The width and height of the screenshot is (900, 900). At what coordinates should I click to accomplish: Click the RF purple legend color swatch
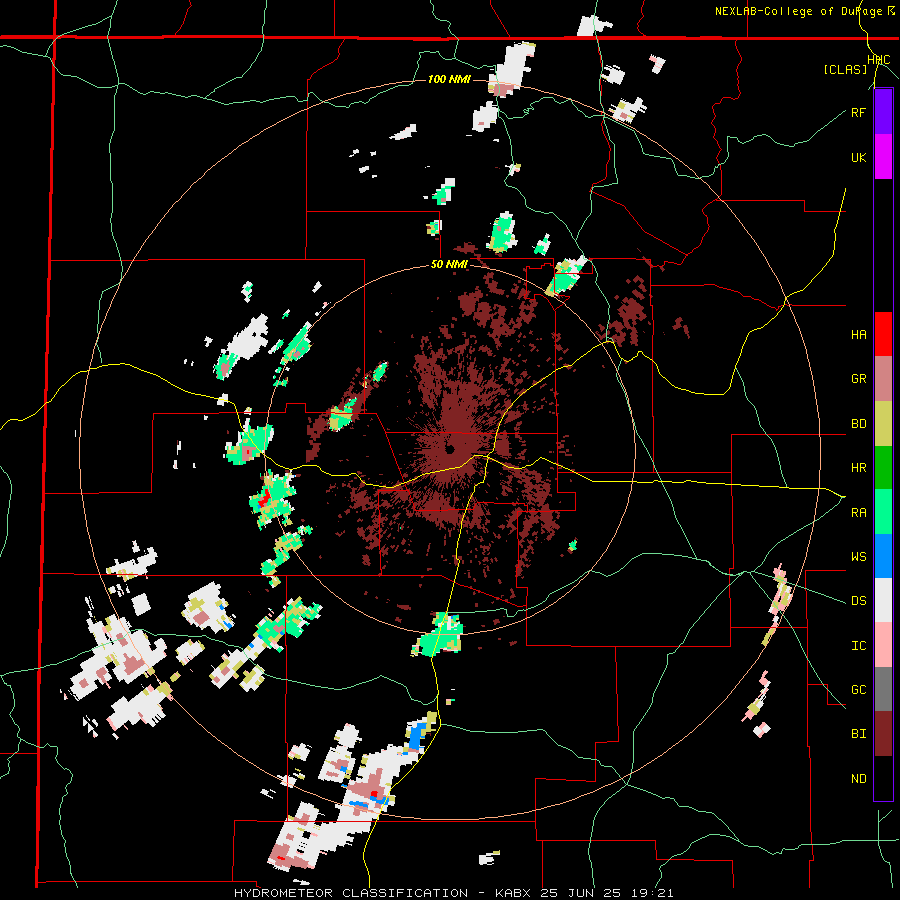883,112
